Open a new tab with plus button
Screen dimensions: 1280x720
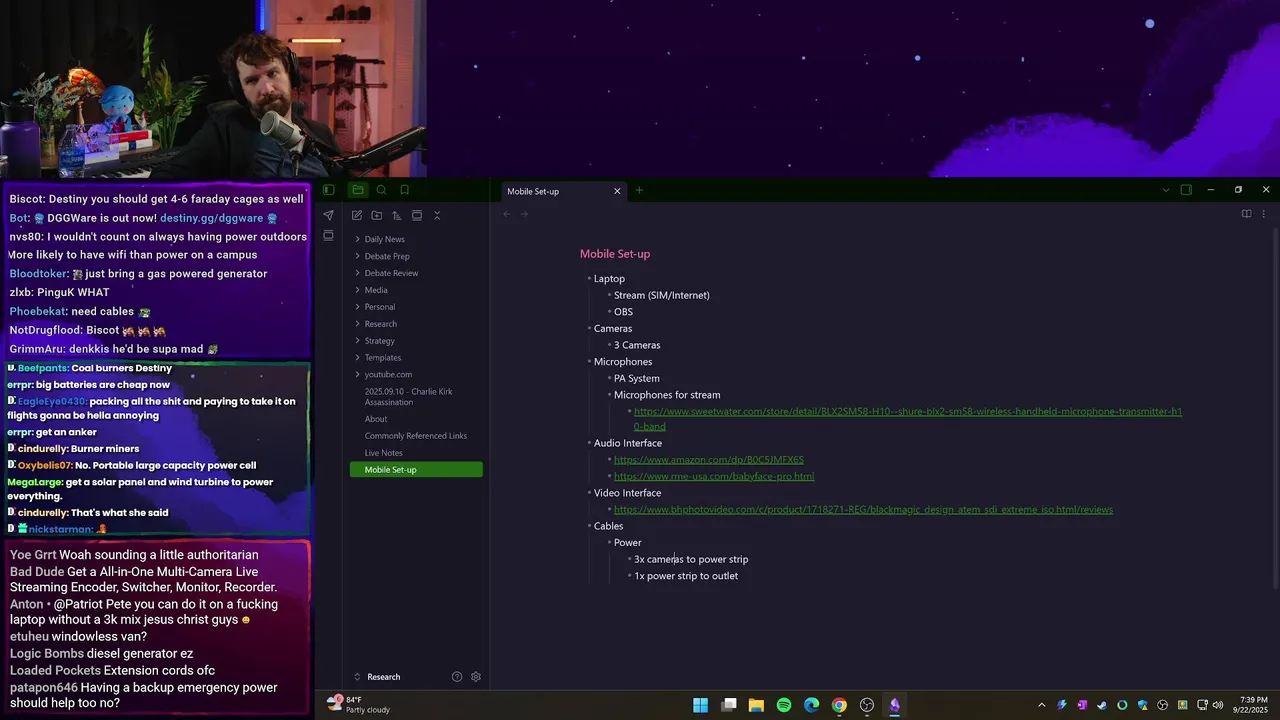tap(639, 191)
